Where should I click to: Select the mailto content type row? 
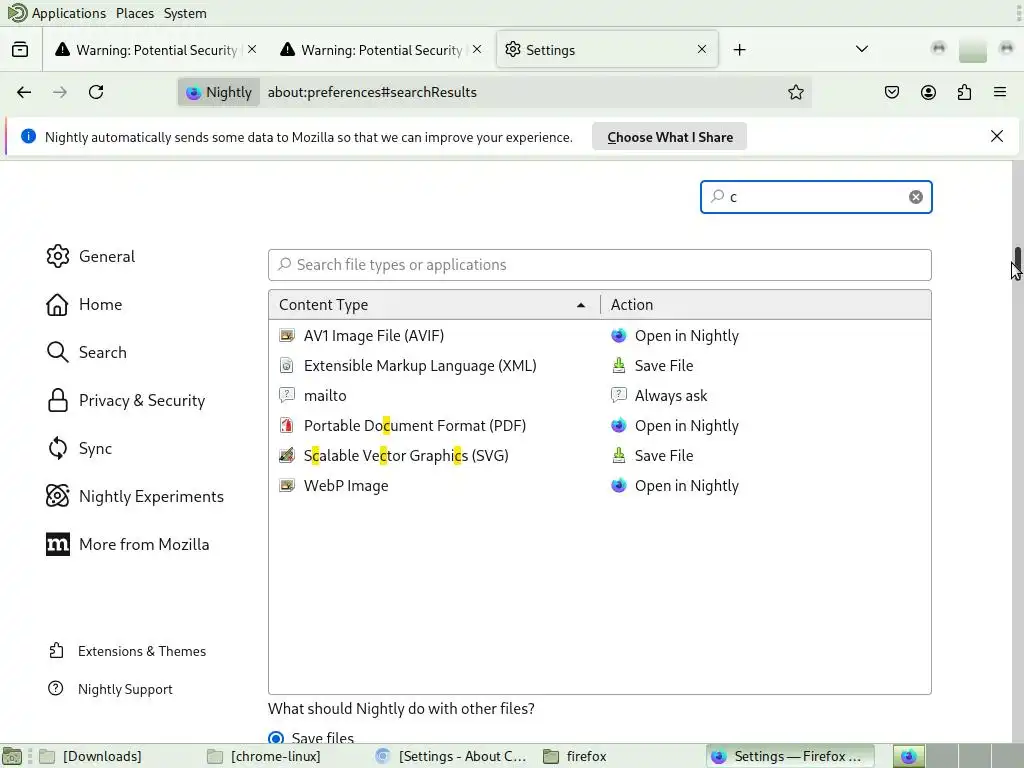click(600, 396)
